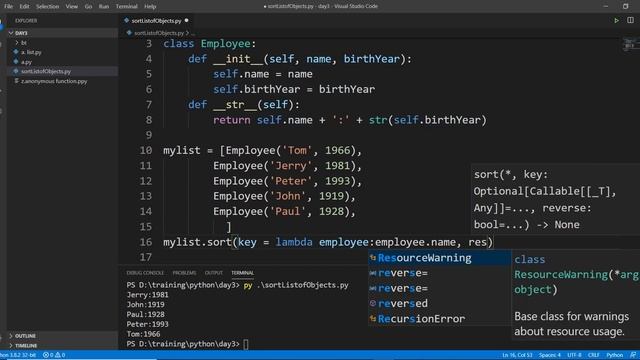Click the word lambda on line 16
This screenshot has height=360, width=640.
pyautogui.click(x=294, y=242)
